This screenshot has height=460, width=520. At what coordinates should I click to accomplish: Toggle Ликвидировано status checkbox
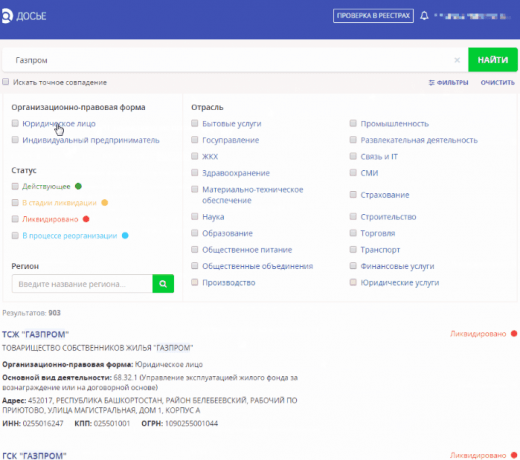15,219
